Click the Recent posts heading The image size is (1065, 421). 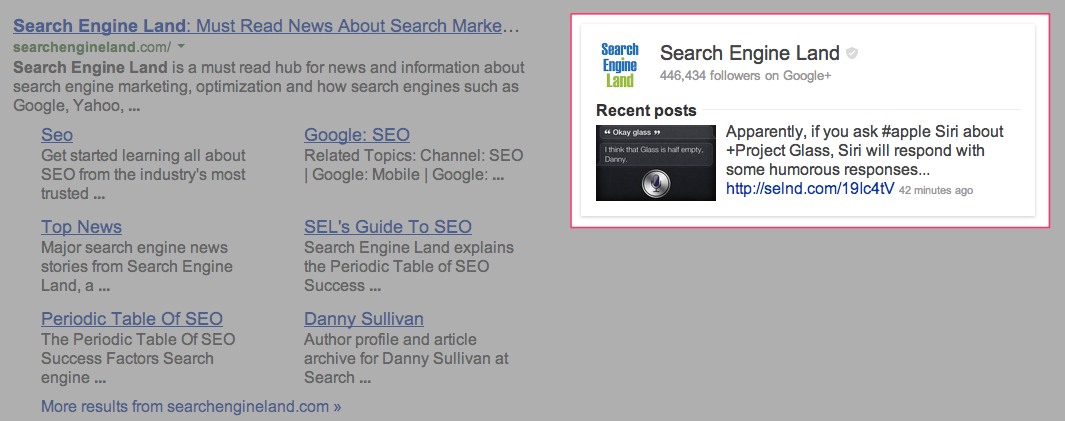pos(646,110)
